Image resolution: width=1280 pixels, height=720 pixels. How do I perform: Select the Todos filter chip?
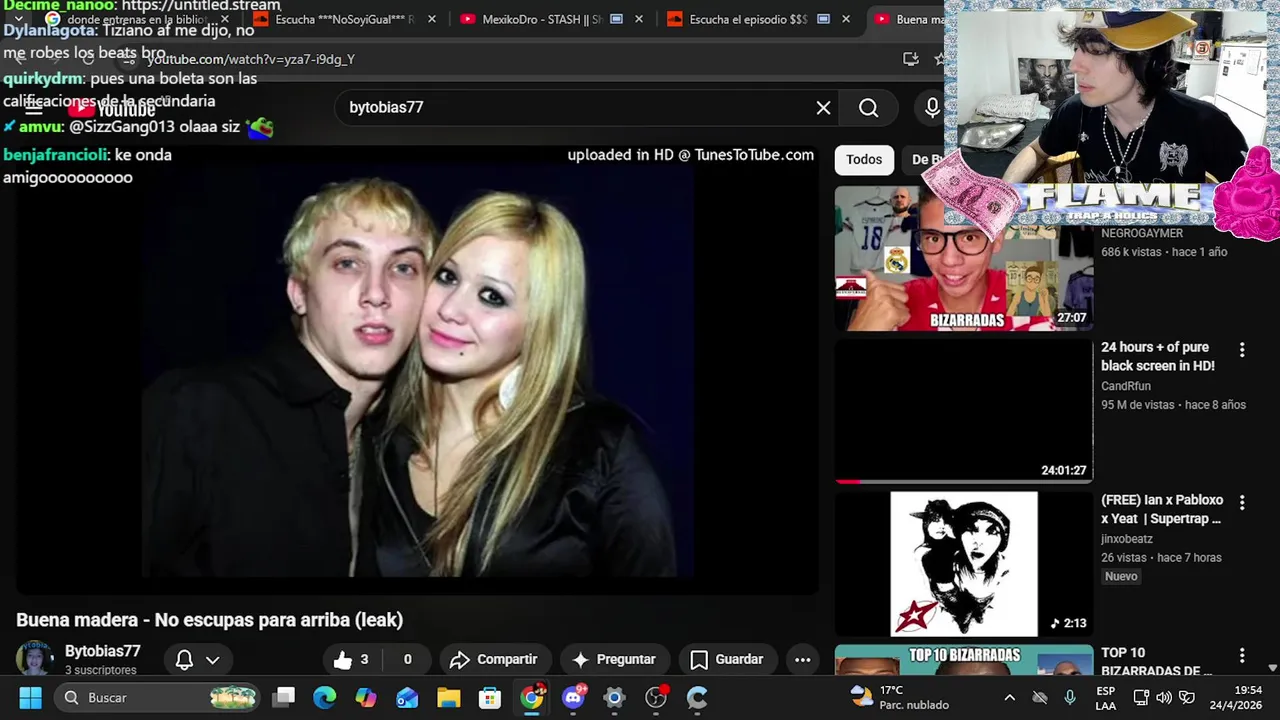pos(864,160)
